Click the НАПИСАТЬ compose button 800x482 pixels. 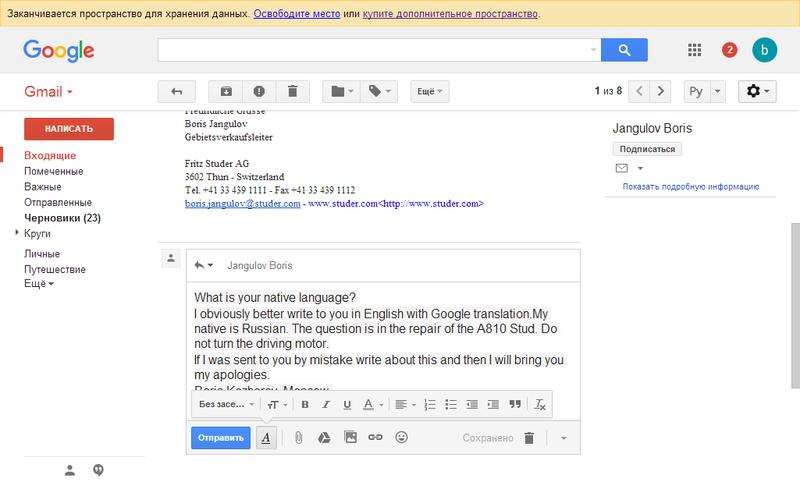[x=69, y=129]
